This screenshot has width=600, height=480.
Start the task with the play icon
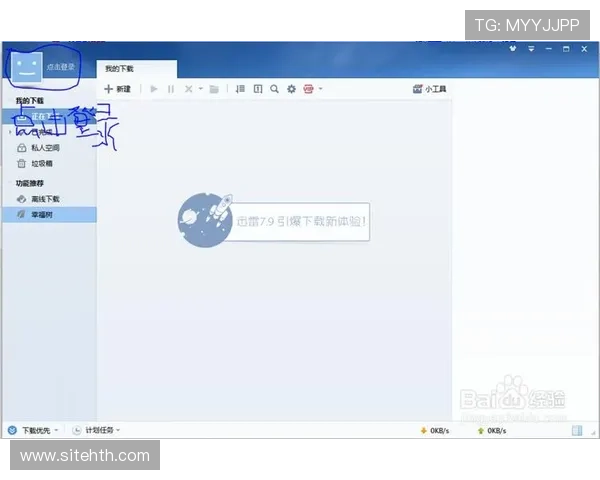click(154, 89)
